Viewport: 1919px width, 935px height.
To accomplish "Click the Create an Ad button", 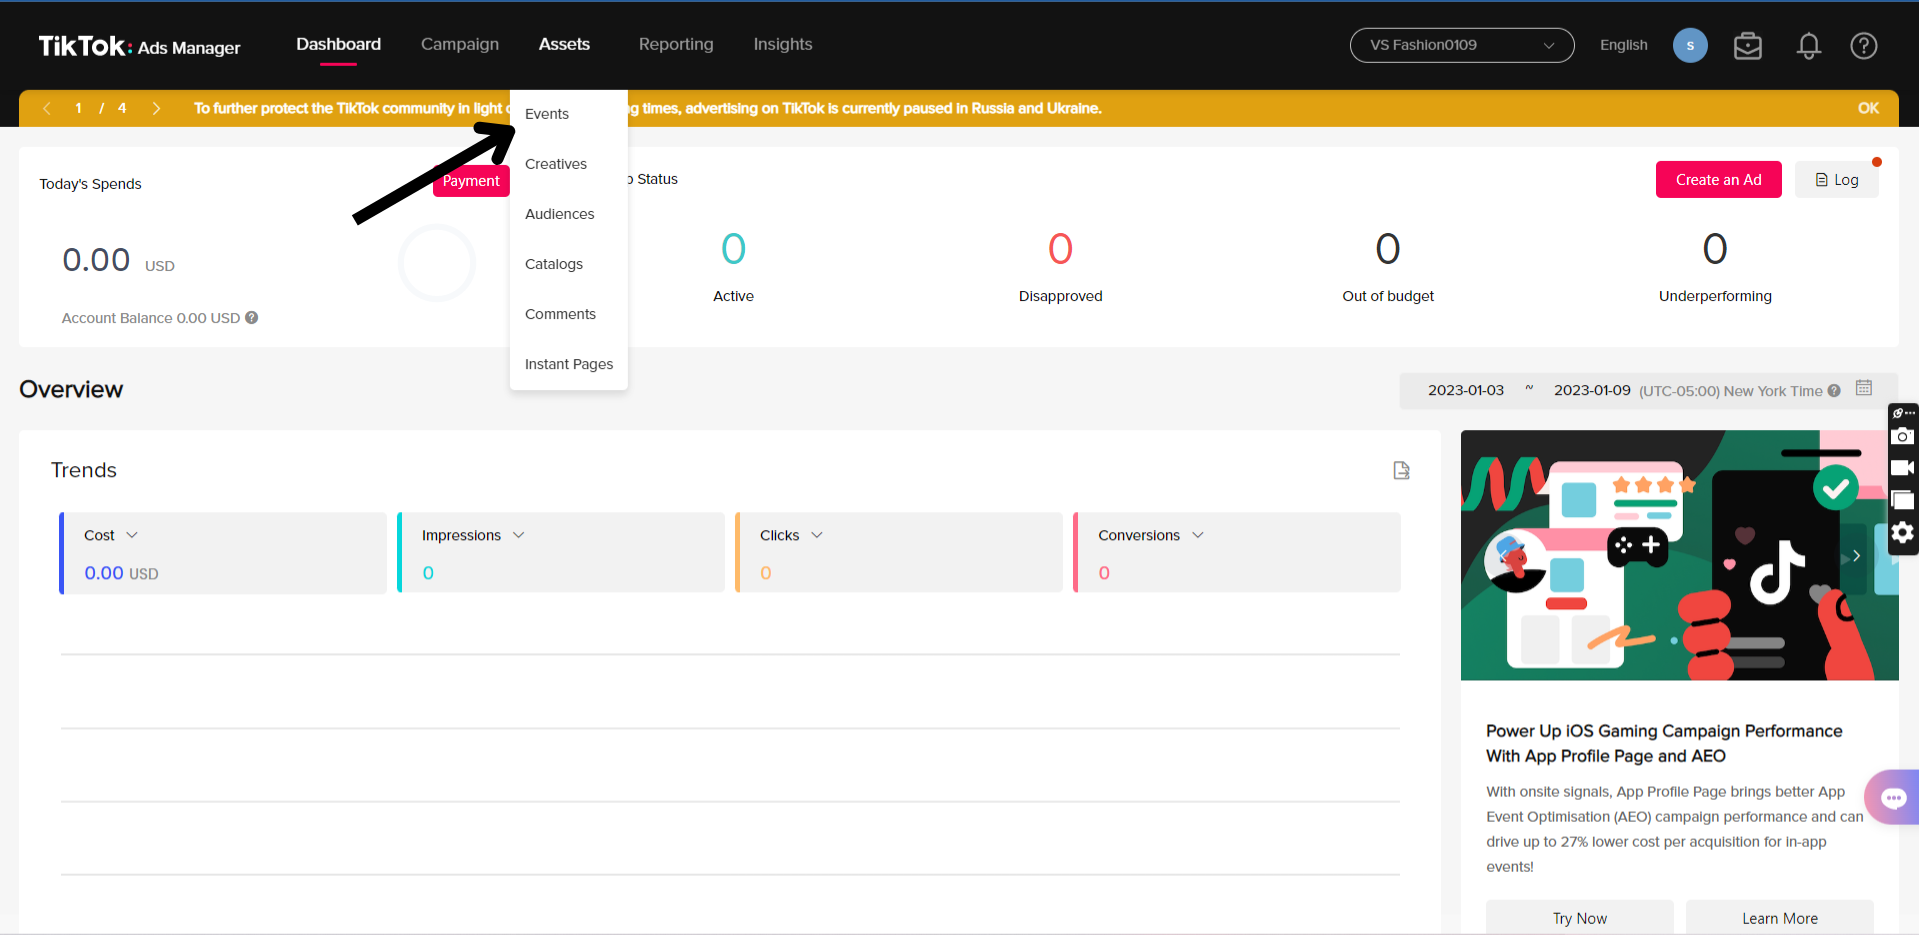I will 1718,180.
